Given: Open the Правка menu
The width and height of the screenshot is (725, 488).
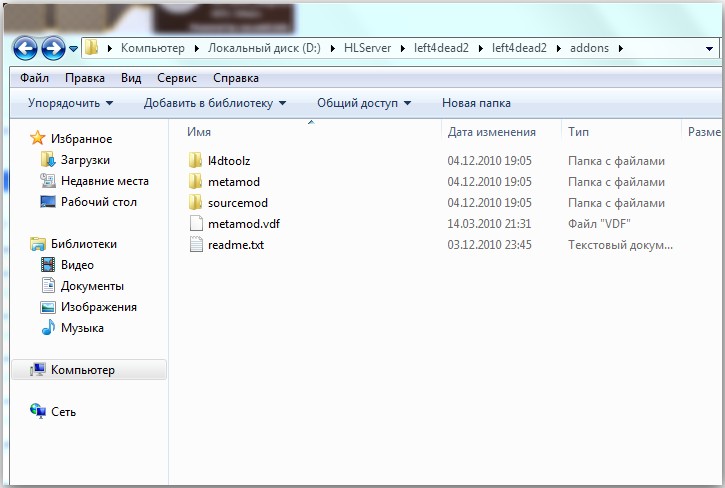Looking at the screenshot, I should (x=85, y=78).
